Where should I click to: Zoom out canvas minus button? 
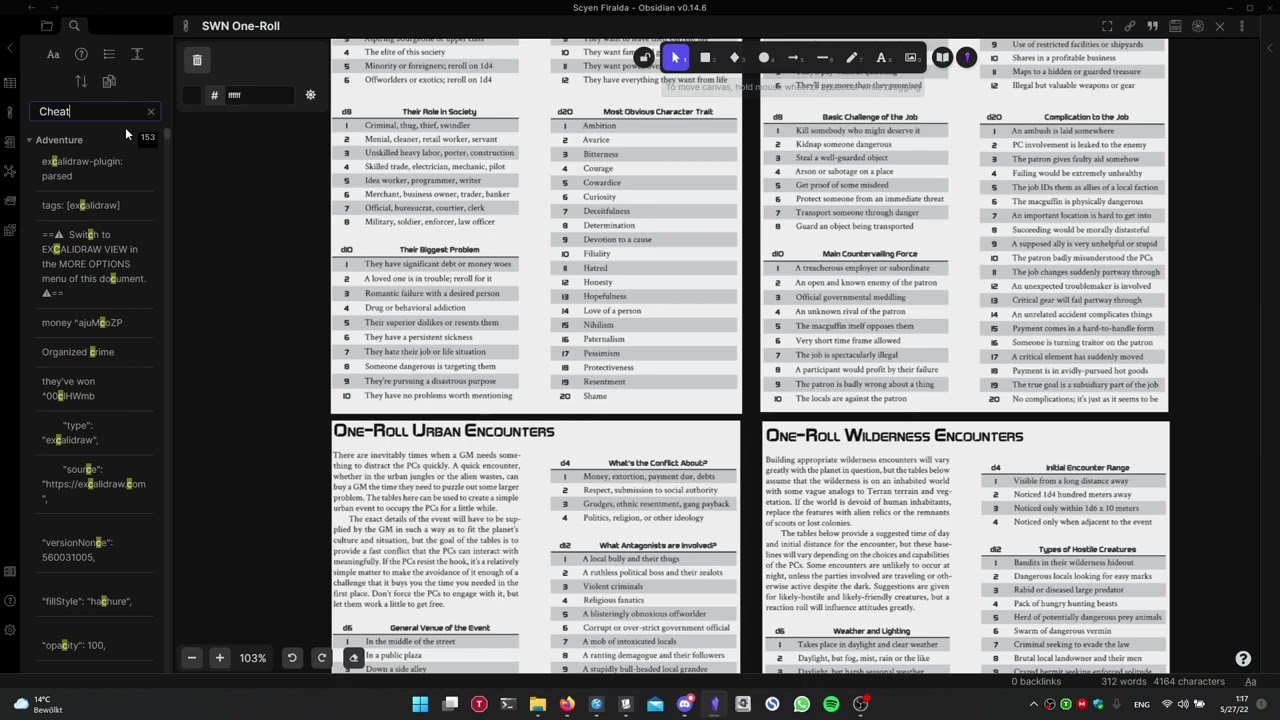click(x=192, y=658)
